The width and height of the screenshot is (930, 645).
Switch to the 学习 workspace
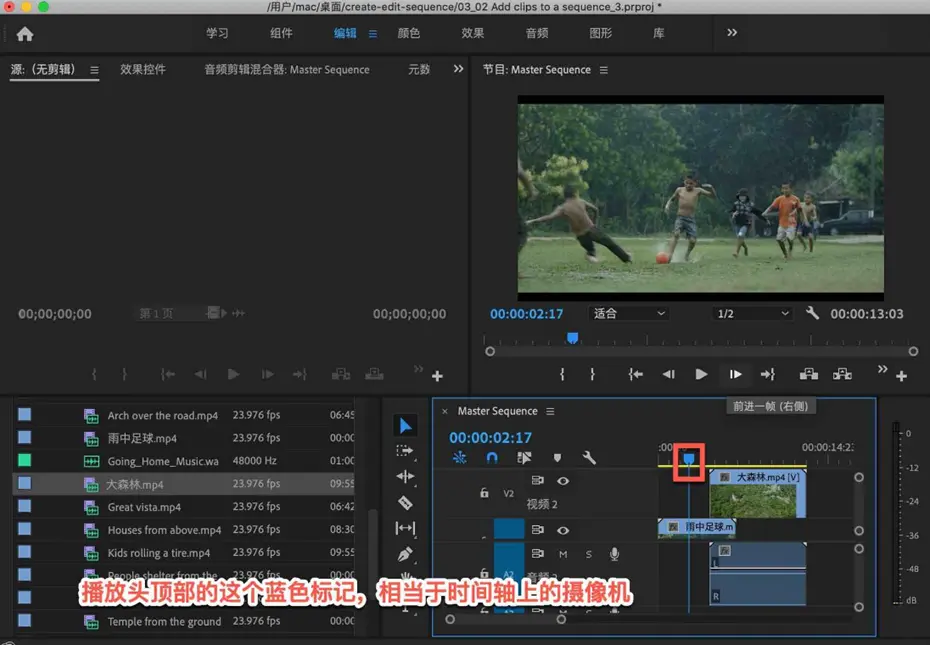pos(217,33)
